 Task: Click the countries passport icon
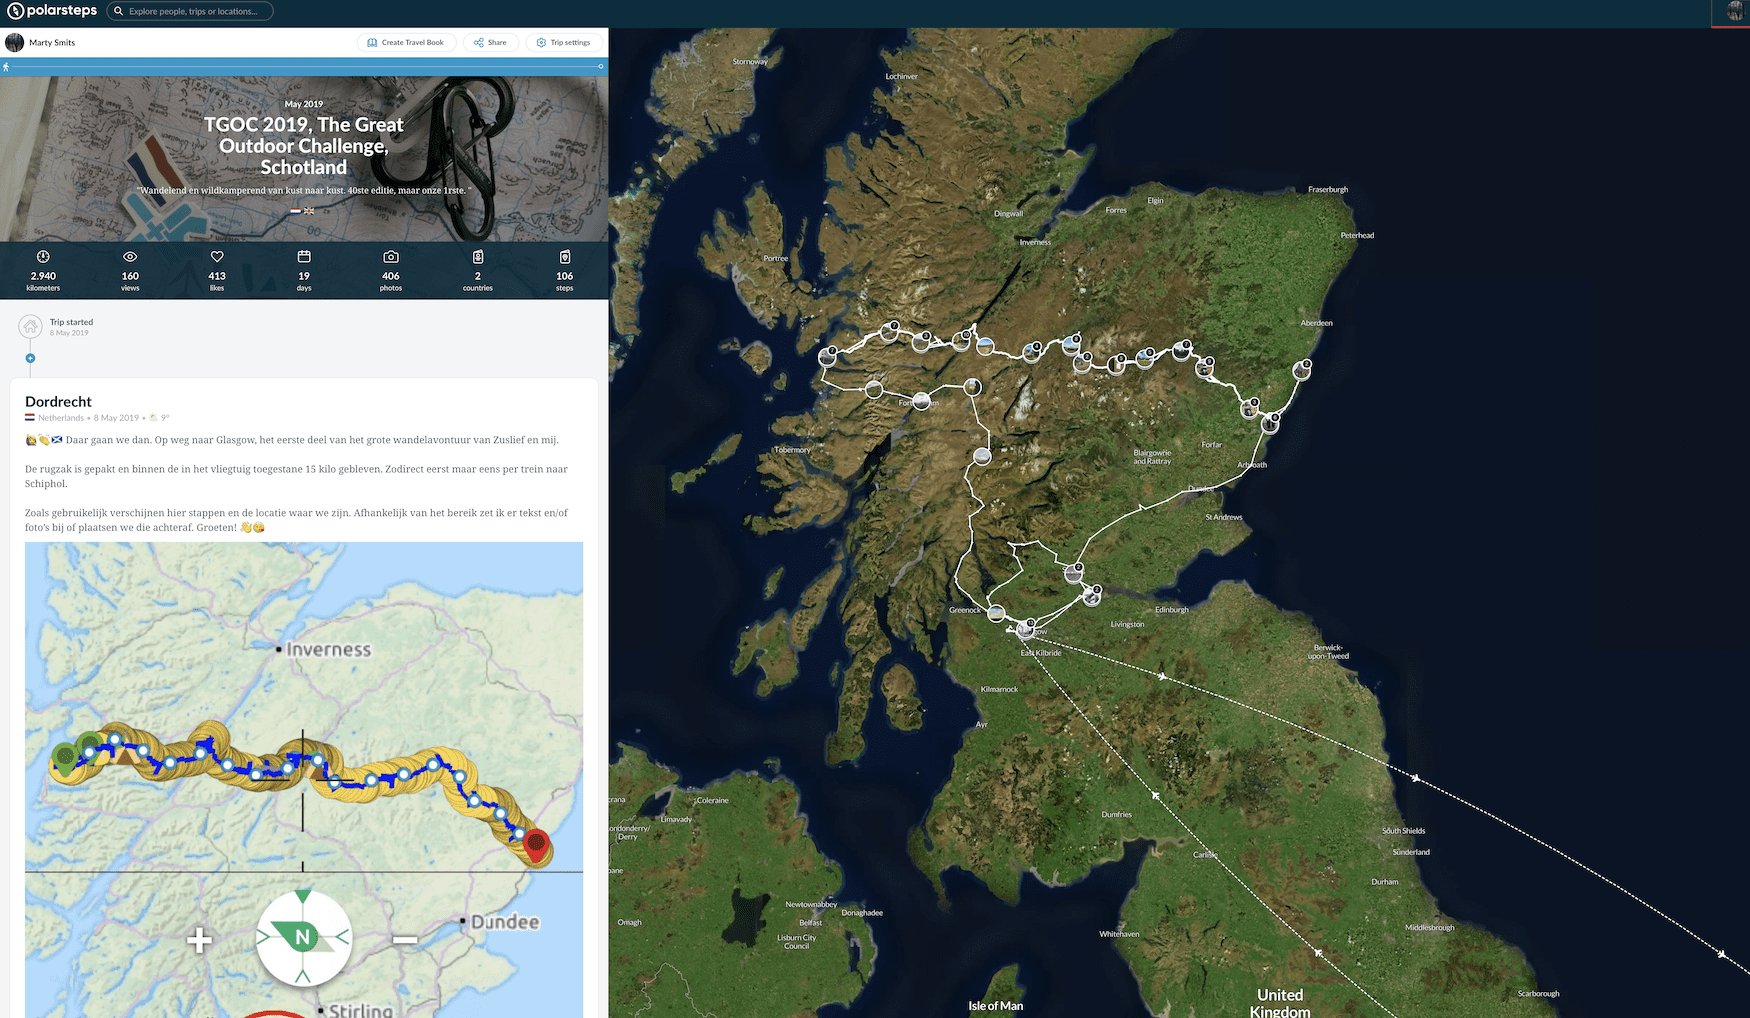click(478, 257)
